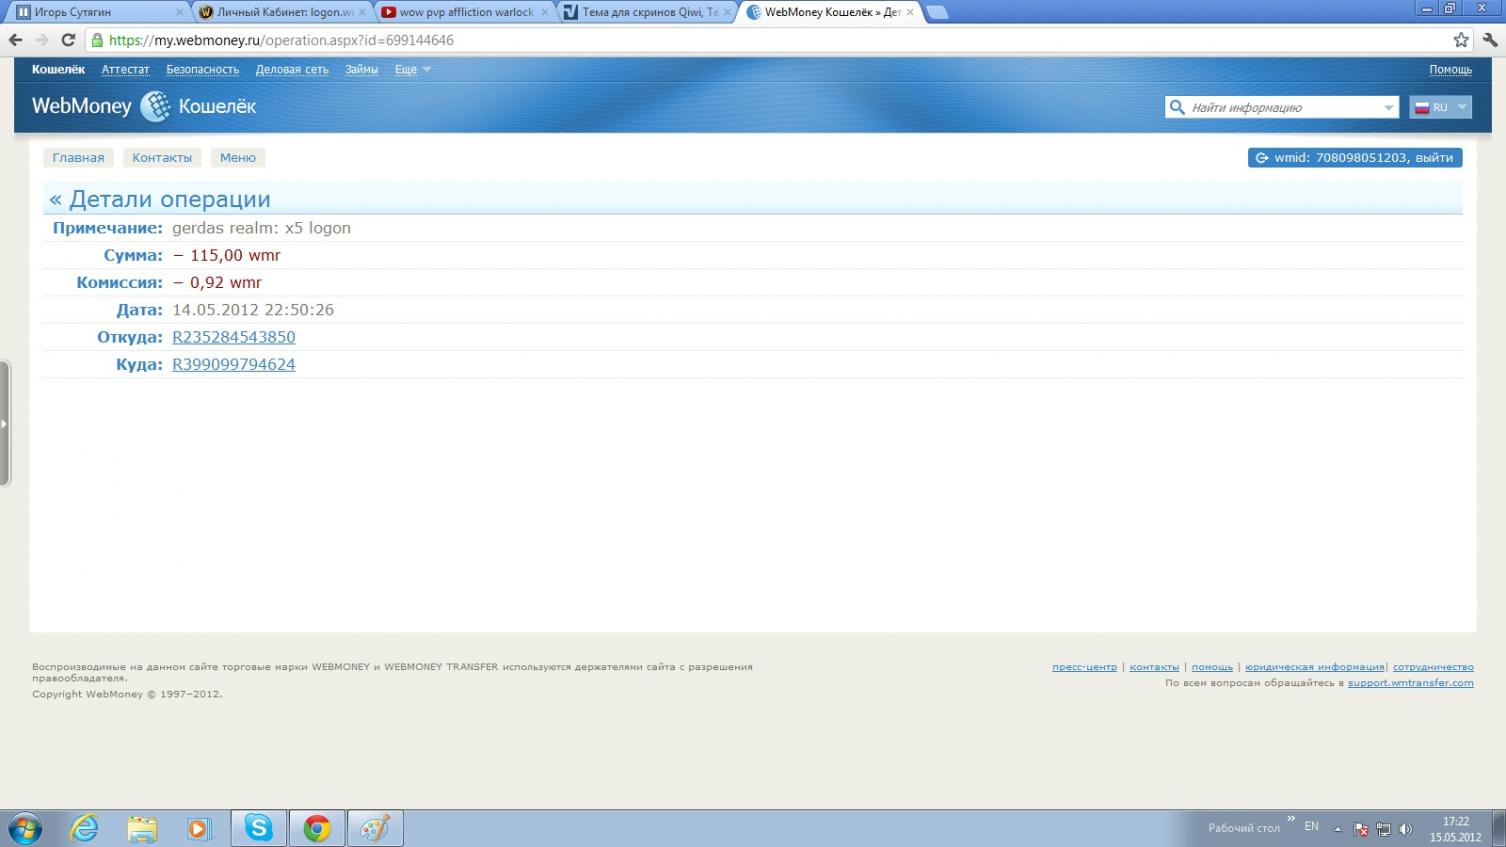
Task: Click the search magnifier icon
Action: coord(1177,107)
